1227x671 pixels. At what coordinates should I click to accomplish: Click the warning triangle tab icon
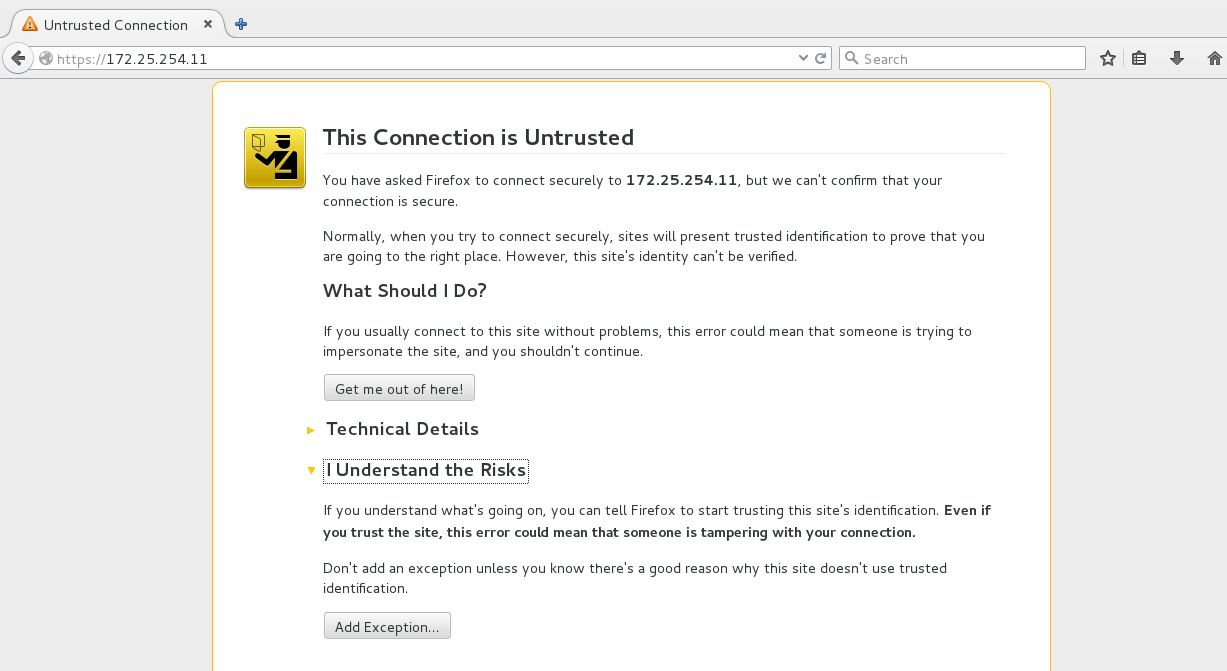[x=30, y=24]
